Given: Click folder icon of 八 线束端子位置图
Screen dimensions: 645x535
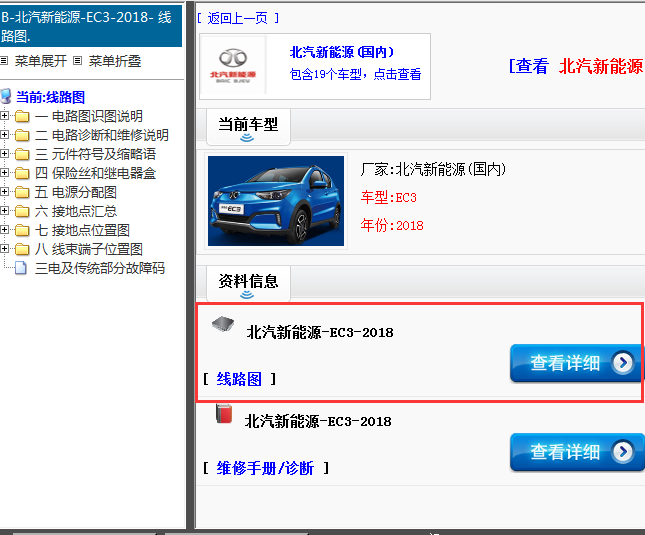Looking at the screenshot, I should (22, 249).
